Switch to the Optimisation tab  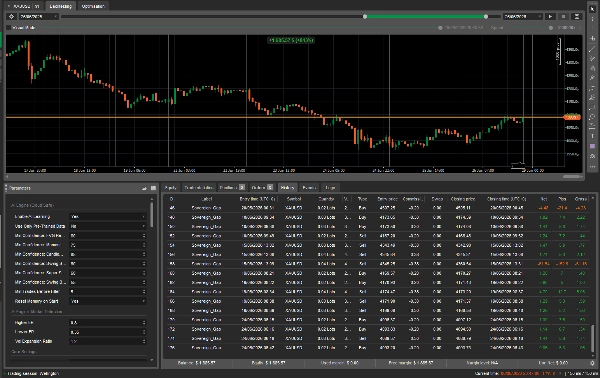pyautogui.click(x=93, y=6)
